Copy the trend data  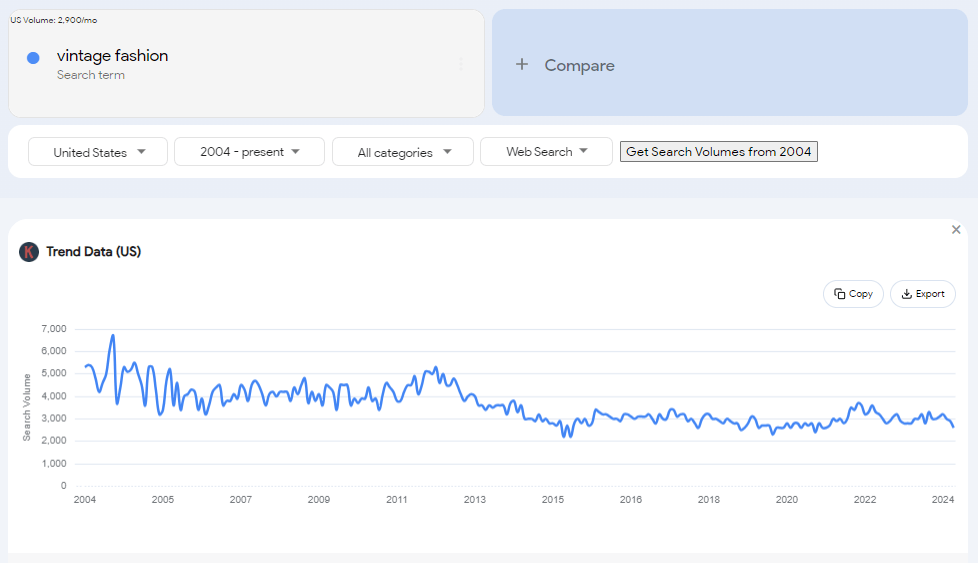tap(853, 294)
